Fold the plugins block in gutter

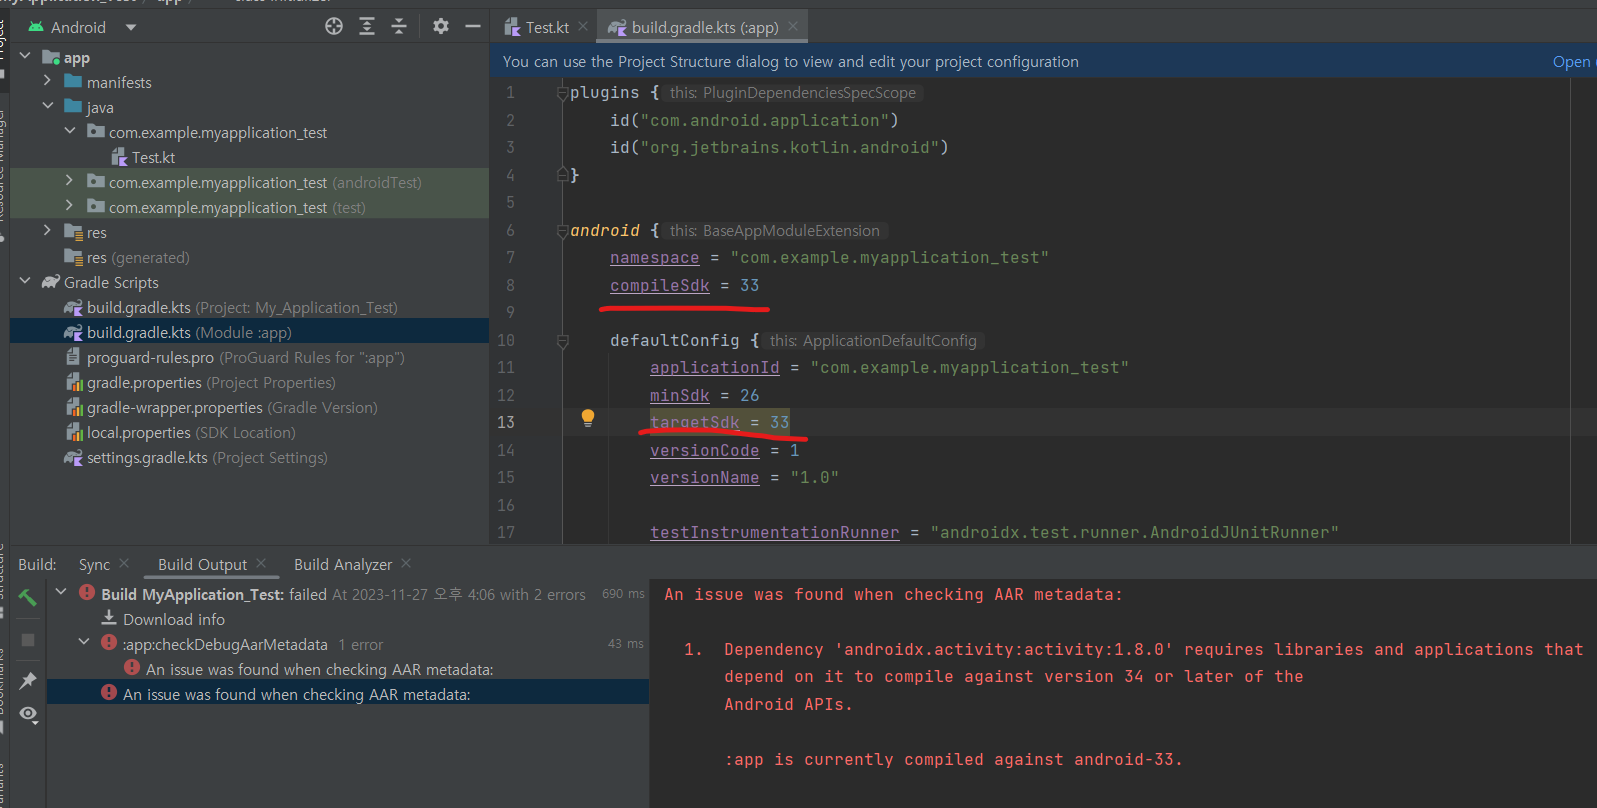(x=562, y=93)
